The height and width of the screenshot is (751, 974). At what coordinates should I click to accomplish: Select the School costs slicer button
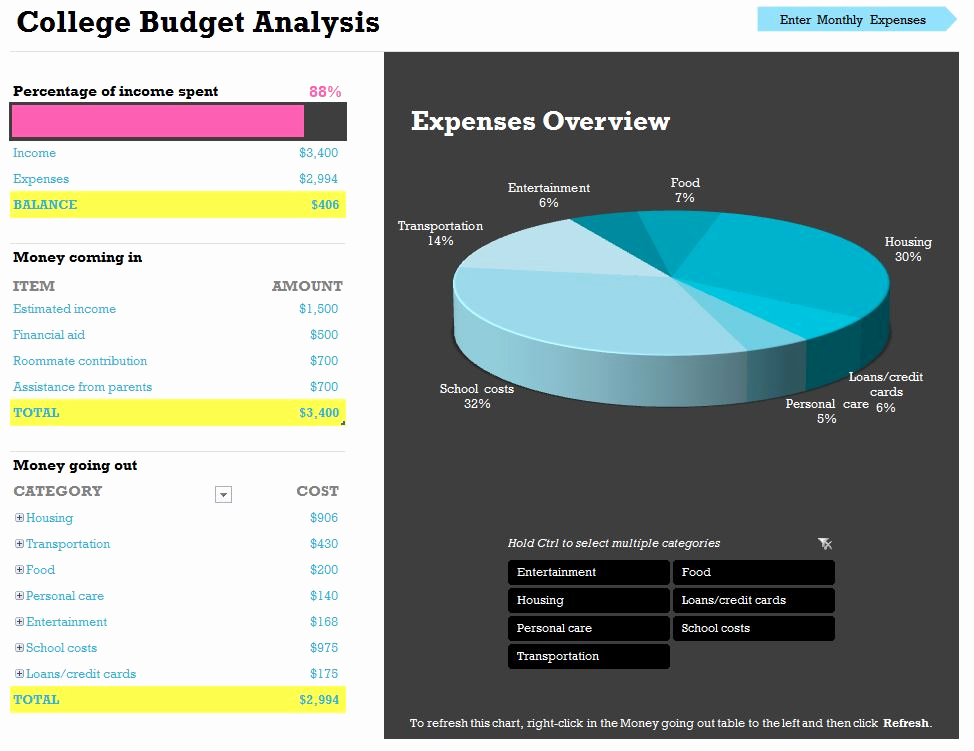753,628
